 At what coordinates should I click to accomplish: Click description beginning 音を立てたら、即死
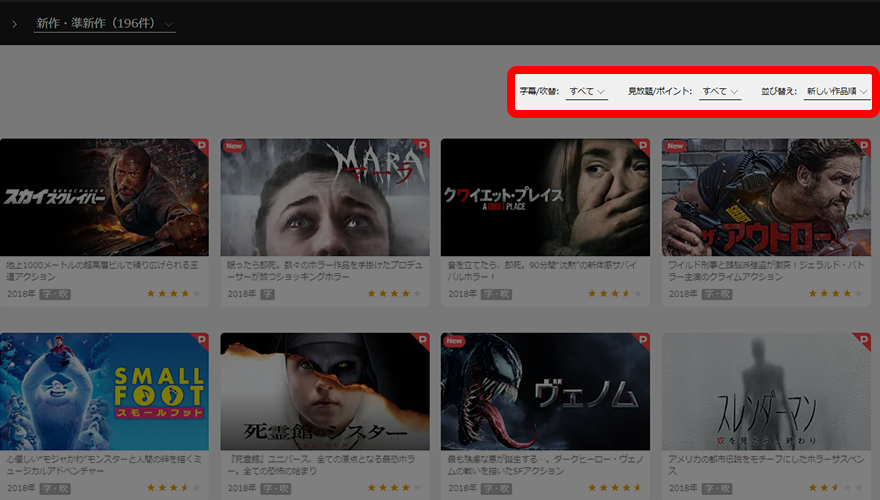click(542, 270)
